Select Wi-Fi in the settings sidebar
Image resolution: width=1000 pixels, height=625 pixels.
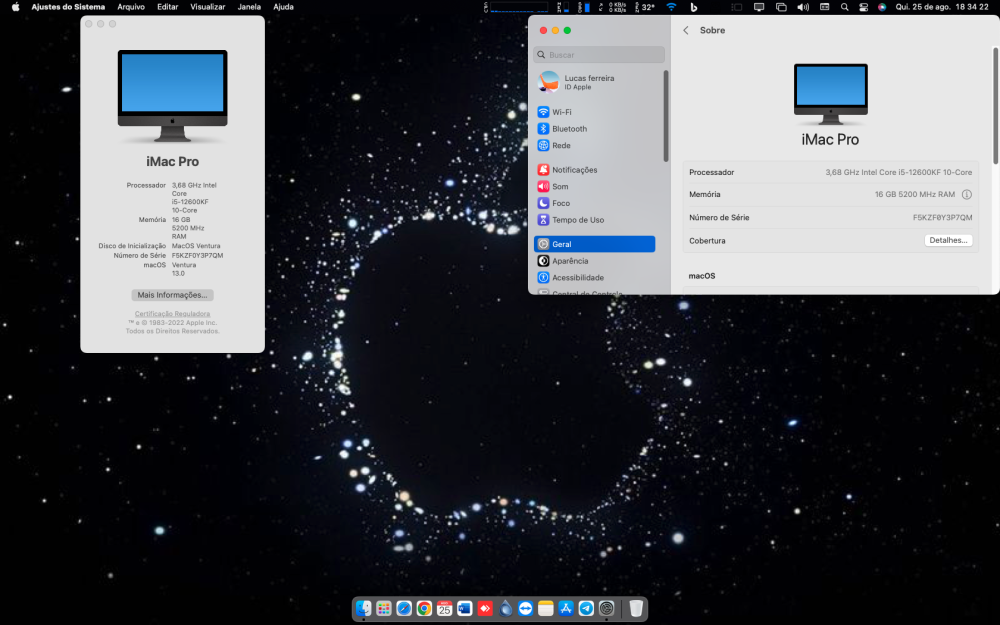point(594,112)
